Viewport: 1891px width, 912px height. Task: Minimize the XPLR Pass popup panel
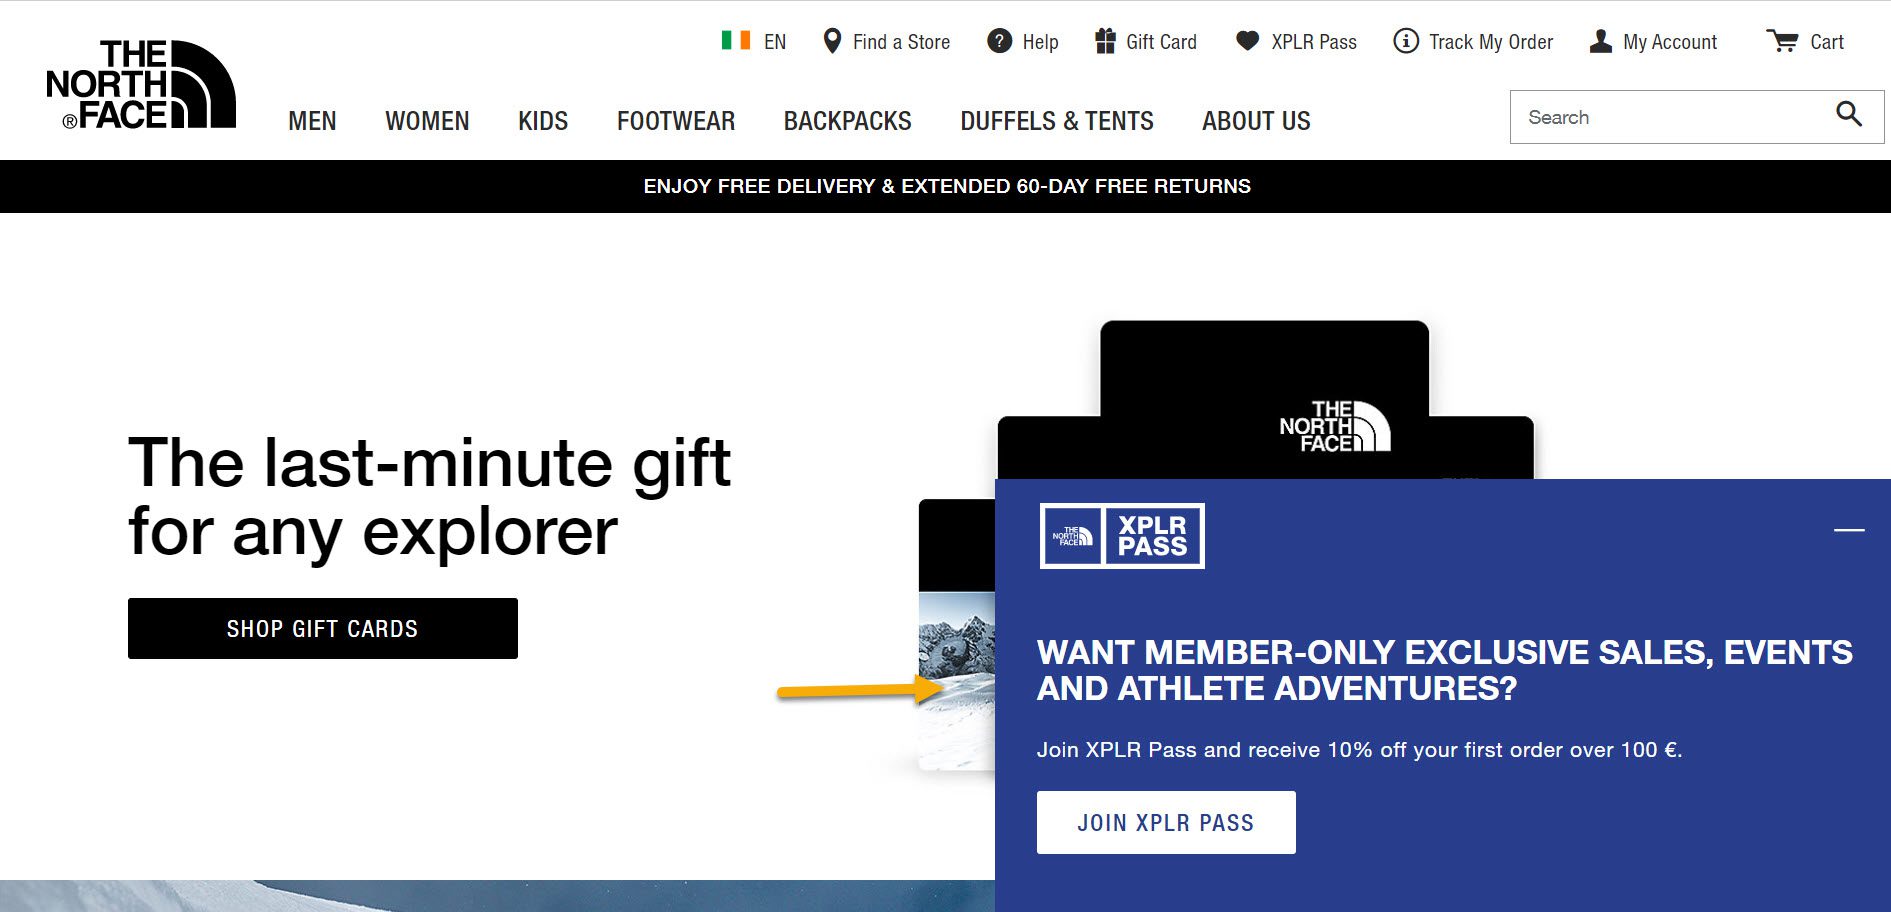1849,530
